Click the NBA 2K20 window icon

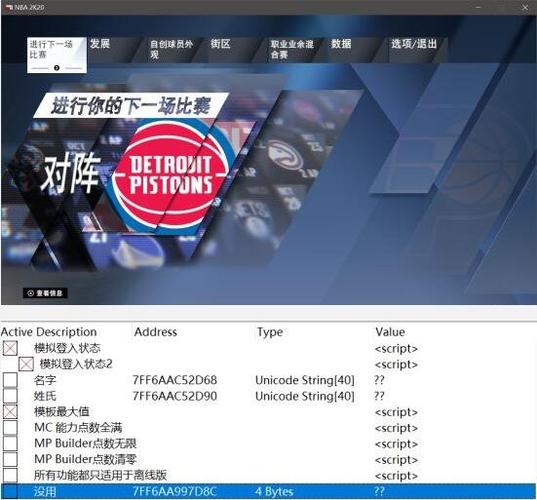[x=9, y=7]
